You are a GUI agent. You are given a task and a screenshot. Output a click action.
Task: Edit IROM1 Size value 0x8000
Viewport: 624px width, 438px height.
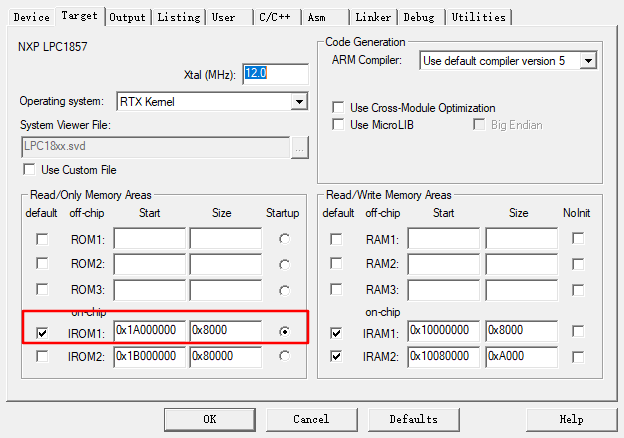(226, 331)
